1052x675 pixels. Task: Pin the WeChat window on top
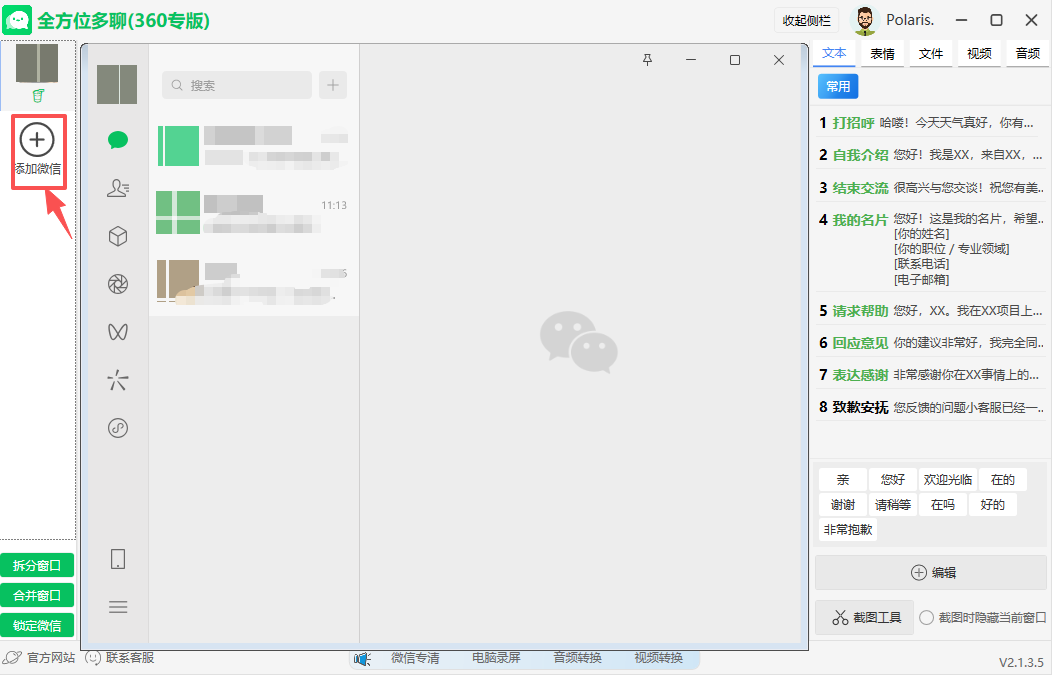click(x=647, y=60)
